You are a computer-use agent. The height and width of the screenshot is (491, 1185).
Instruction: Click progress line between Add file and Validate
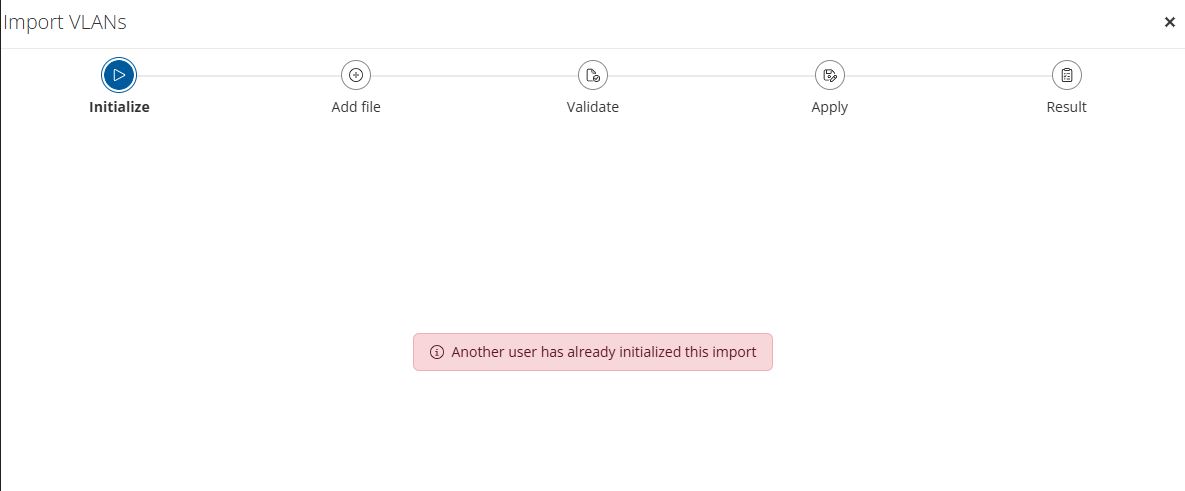(x=475, y=76)
